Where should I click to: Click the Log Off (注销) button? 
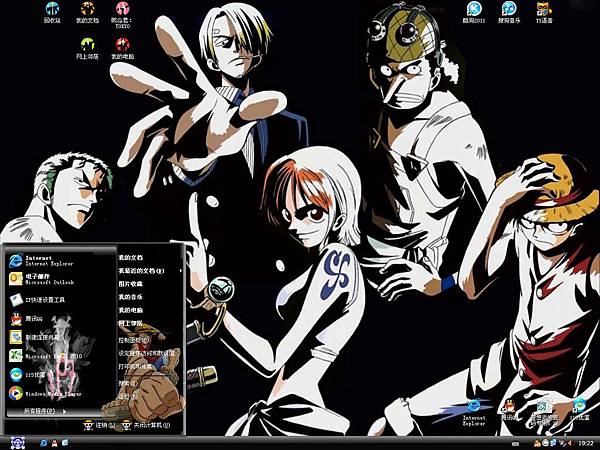[99, 424]
